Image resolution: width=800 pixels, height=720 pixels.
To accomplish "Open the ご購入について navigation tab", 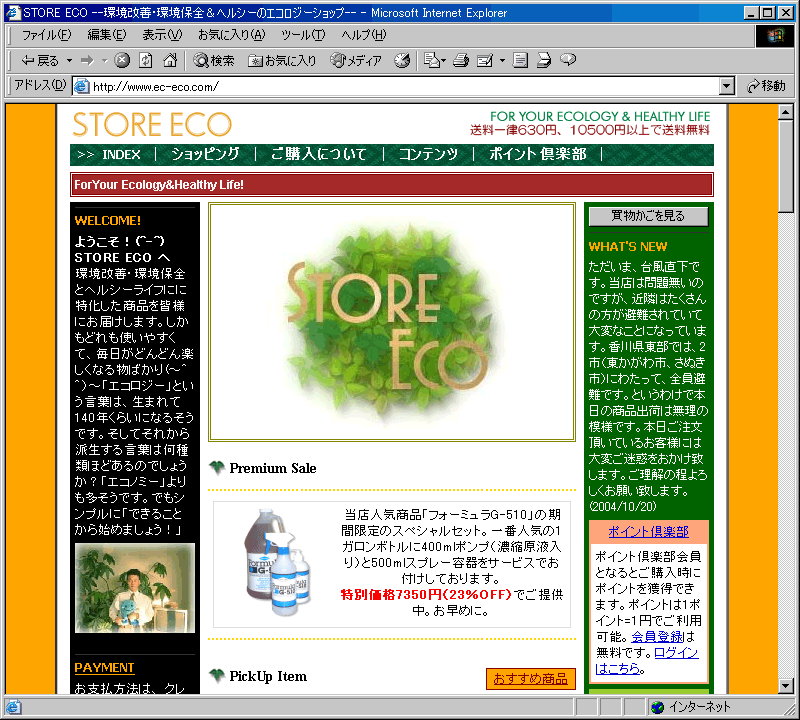I will coord(318,154).
